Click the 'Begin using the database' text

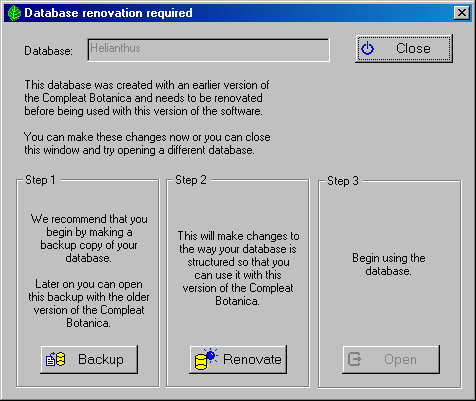[x=389, y=264]
